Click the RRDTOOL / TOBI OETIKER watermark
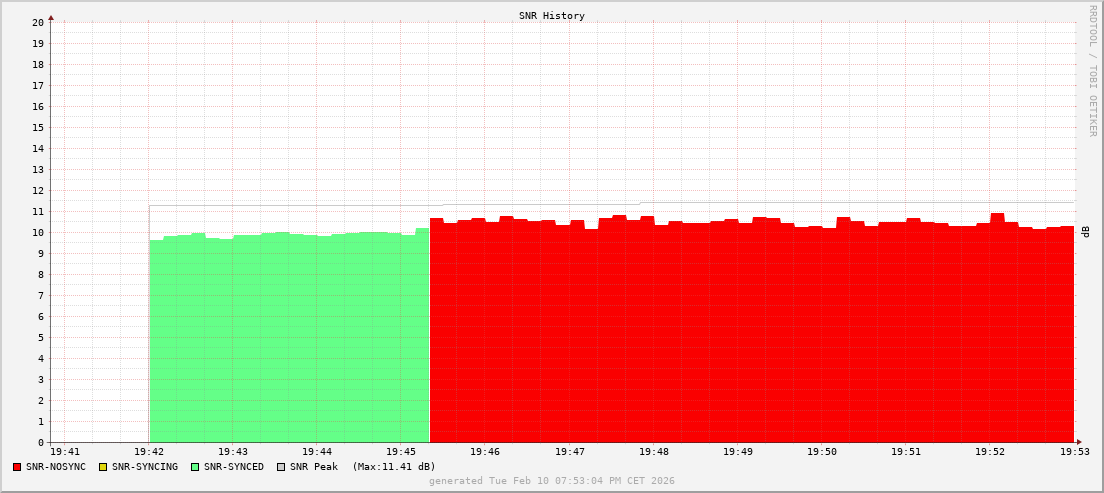Image resolution: width=1104 pixels, height=493 pixels. click(x=1092, y=70)
